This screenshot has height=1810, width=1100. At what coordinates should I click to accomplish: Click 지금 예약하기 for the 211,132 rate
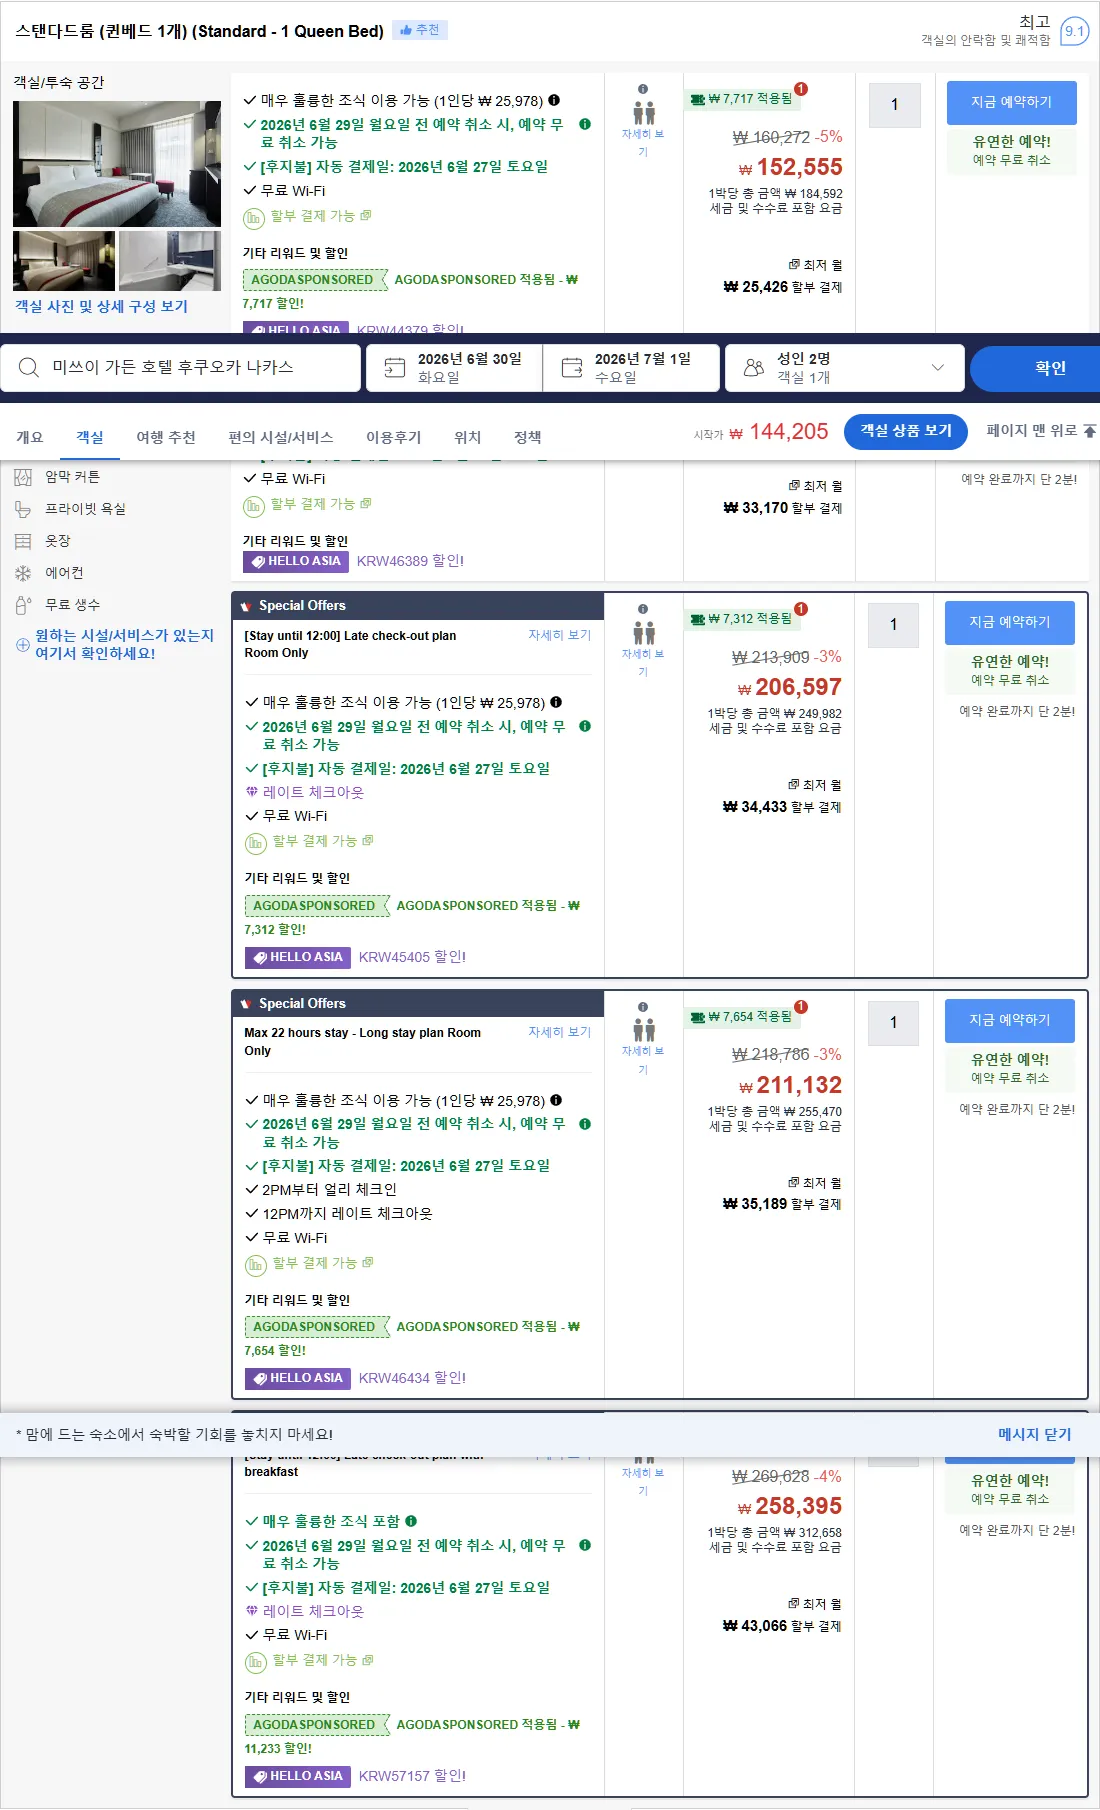click(x=1009, y=1020)
